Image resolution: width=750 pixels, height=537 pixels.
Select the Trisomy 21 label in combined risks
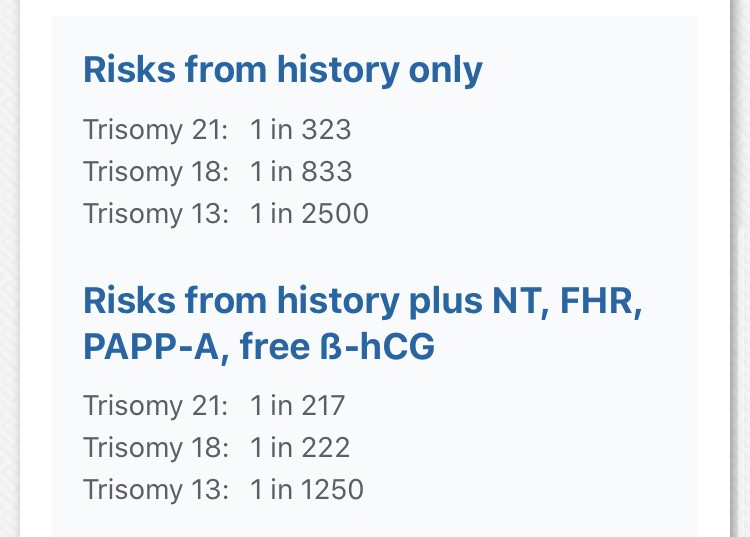(156, 406)
